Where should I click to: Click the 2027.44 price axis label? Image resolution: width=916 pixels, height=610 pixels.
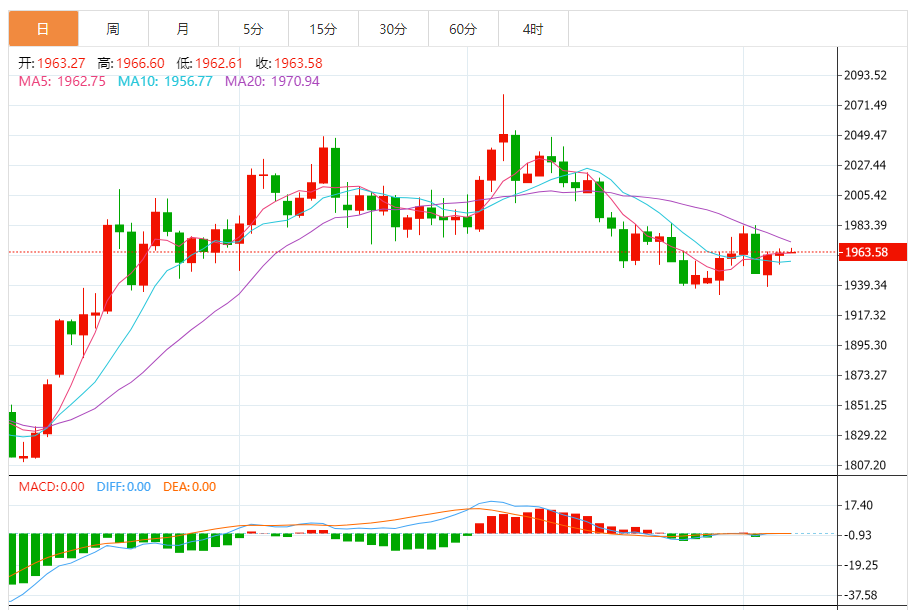pyautogui.click(x=865, y=165)
